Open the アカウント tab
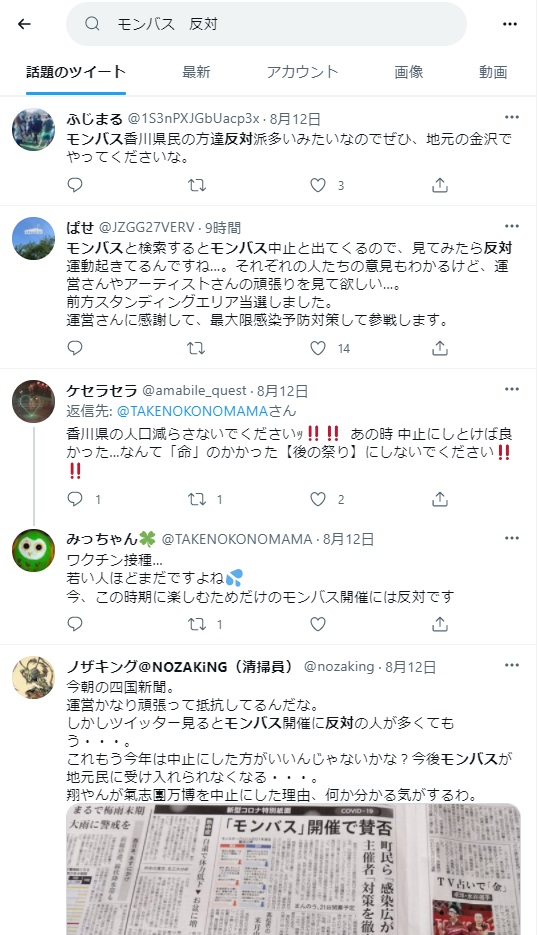The image size is (539, 935). click(x=302, y=72)
